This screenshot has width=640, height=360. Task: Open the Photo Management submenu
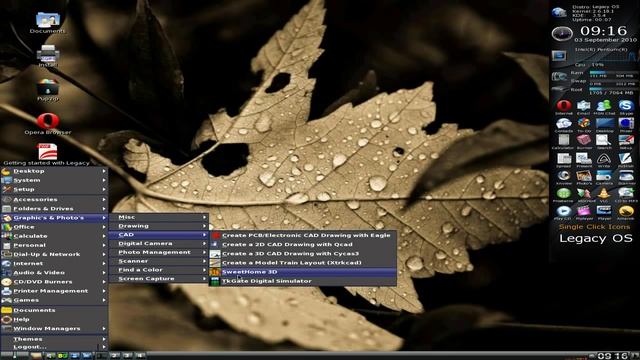tap(159, 252)
